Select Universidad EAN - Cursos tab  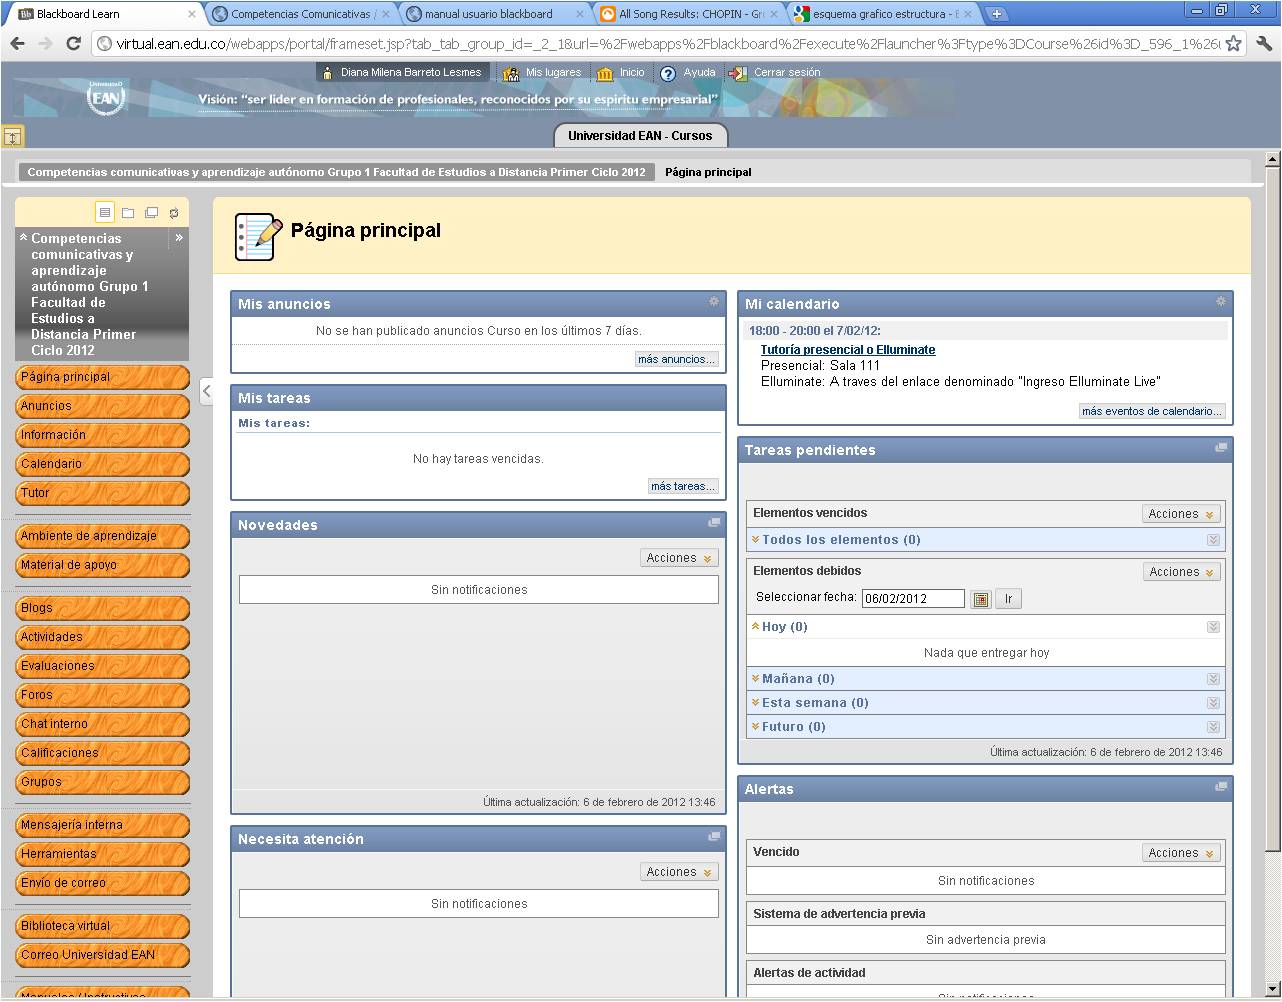(640, 136)
